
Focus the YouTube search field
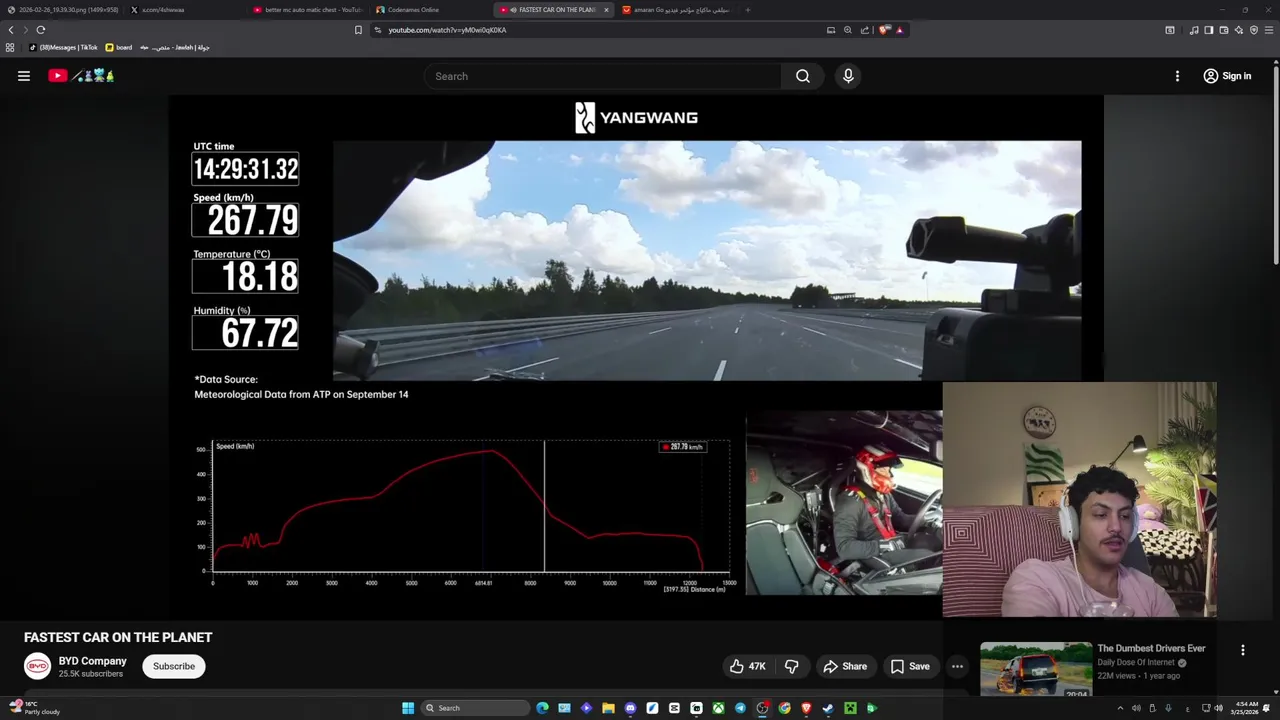point(603,76)
